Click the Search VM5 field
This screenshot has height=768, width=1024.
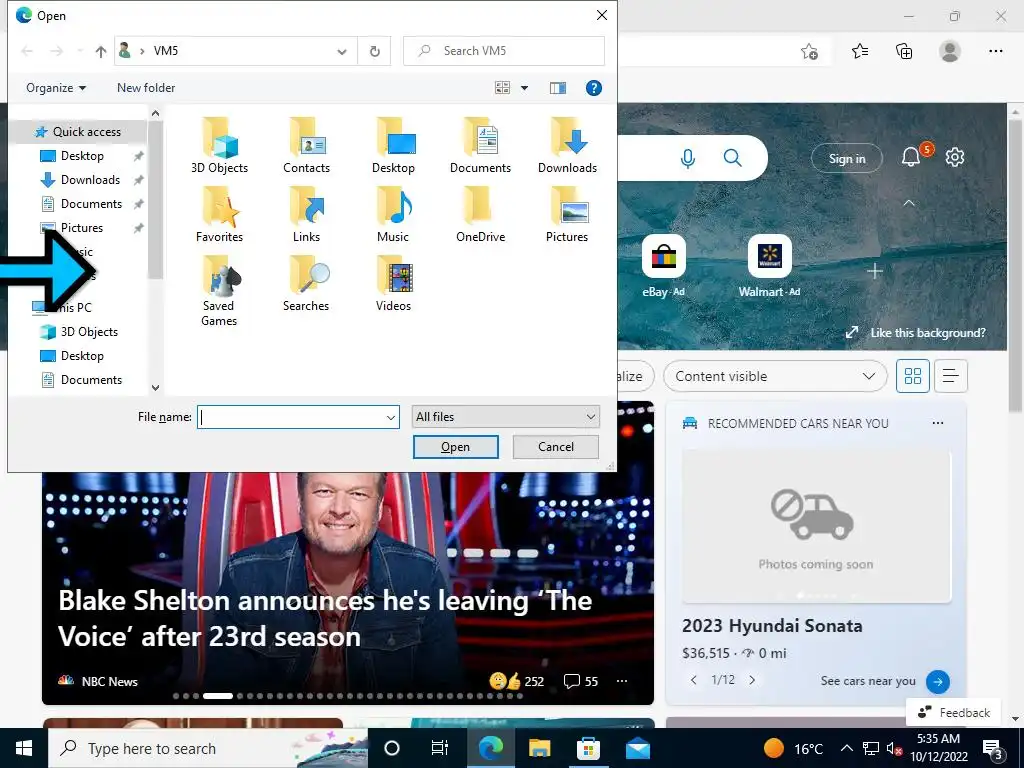click(x=504, y=51)
